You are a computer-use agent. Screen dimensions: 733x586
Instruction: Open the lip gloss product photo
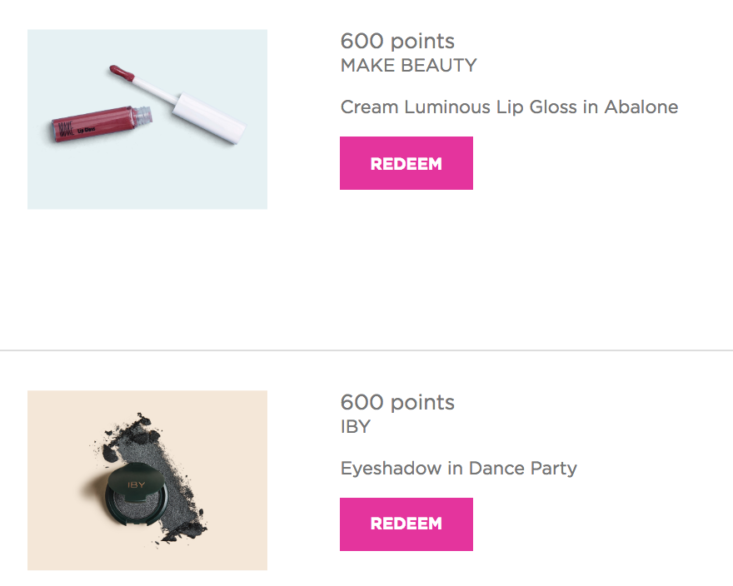click(147, 119)
